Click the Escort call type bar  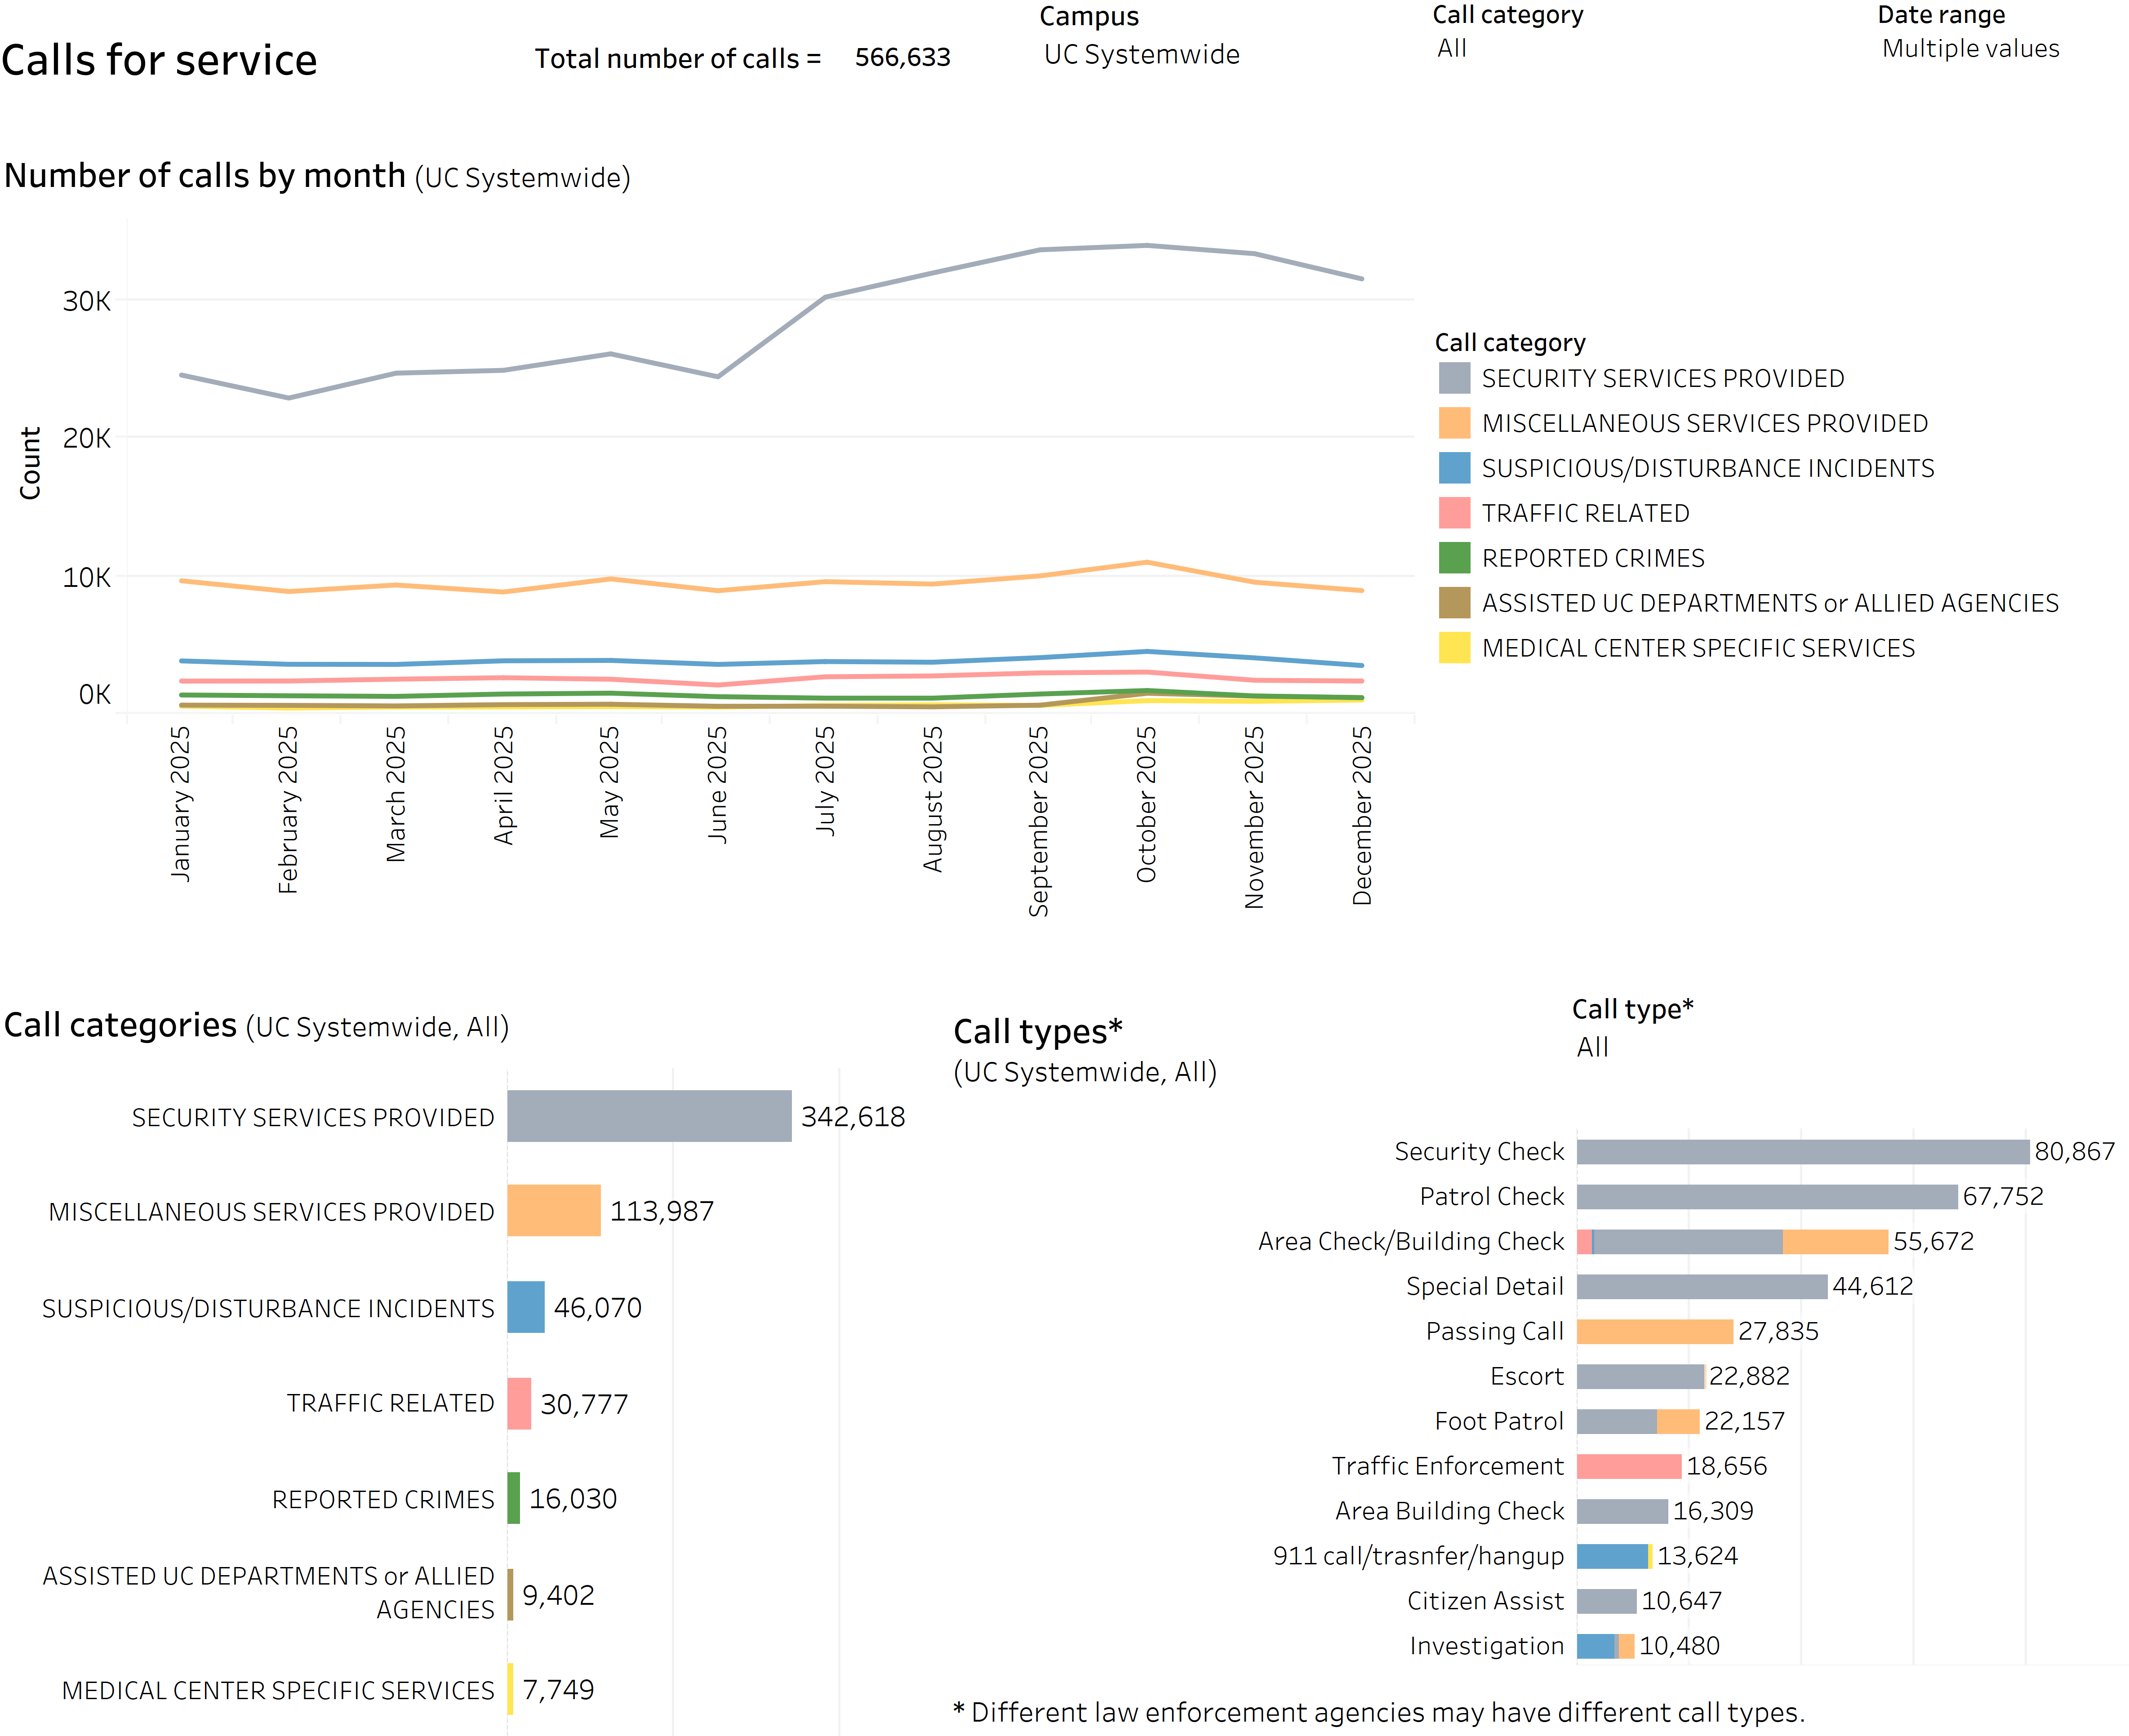(1640, 1376)
